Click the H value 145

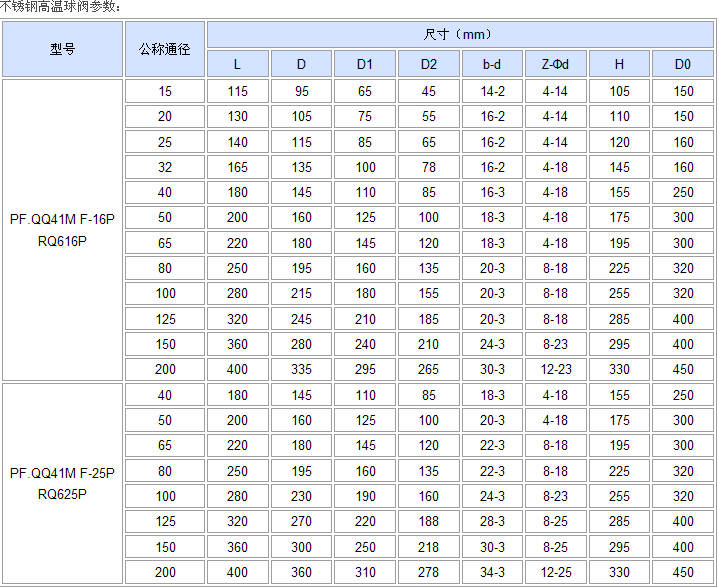coord(619,167)
